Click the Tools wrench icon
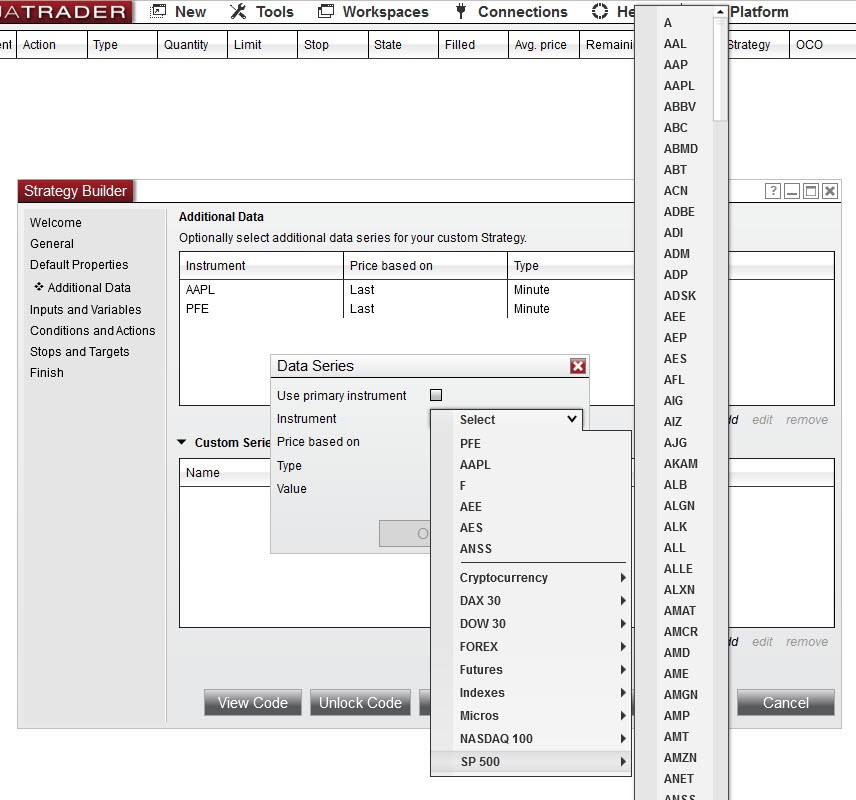 (x=238, y=11)
